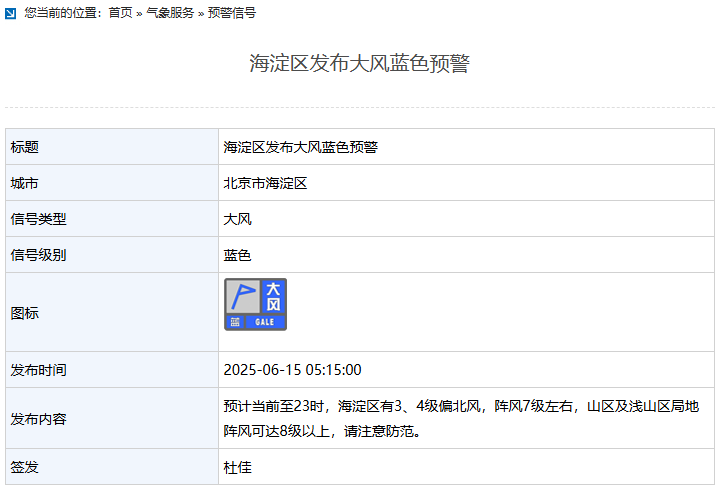Click the page heading 海淀区发布大风蓝色预警
This screenshot has height=494, width=724.
point(359,64)
